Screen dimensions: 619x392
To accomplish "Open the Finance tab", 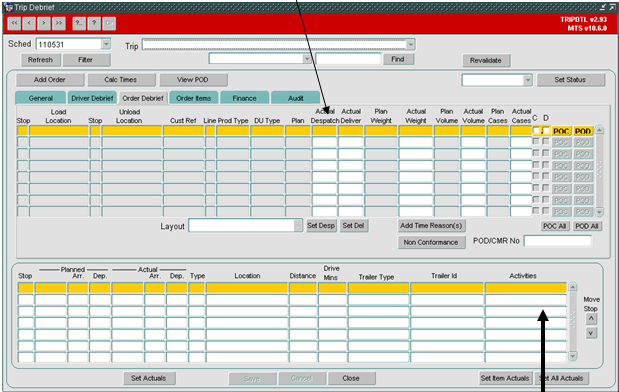I will (244, 98).
